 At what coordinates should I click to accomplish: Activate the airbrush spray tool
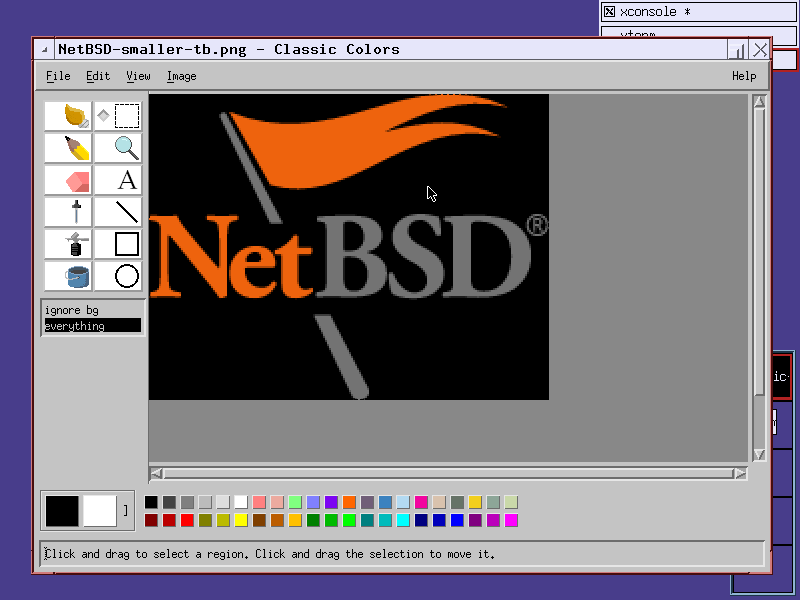point(68,244)
